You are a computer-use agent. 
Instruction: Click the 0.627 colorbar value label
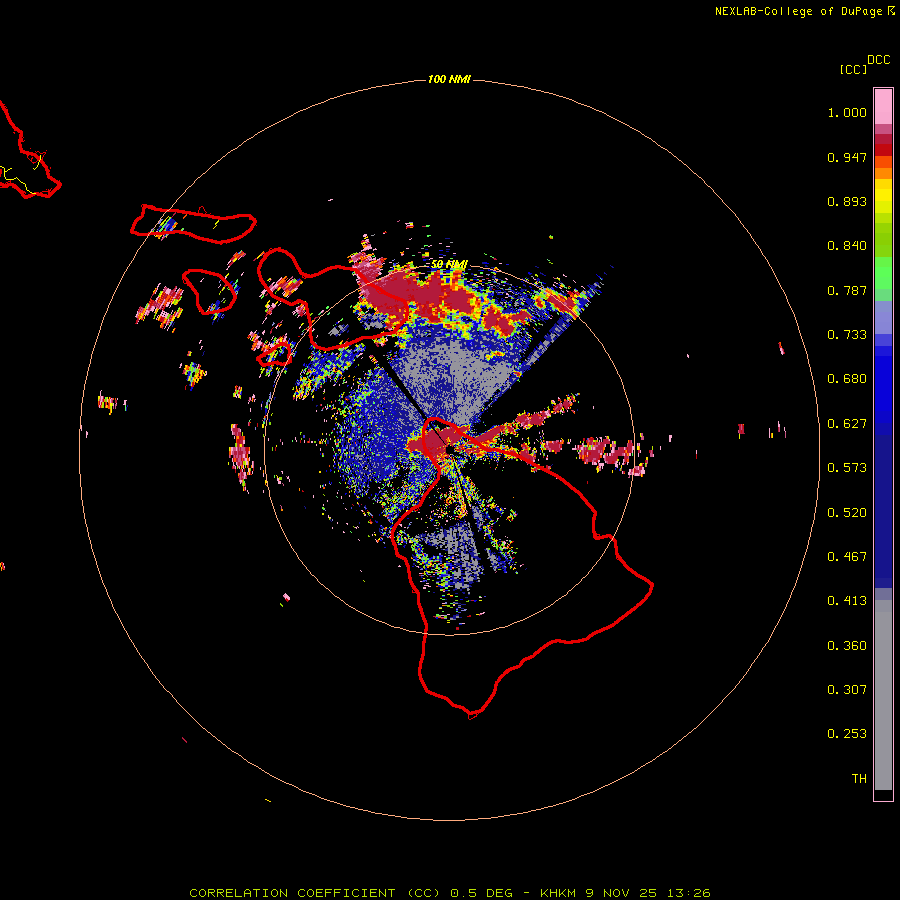coord(847,424)
